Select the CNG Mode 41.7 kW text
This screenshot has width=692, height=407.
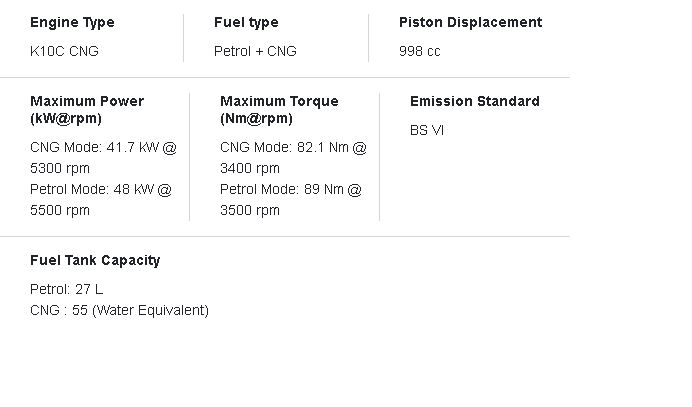pyautogui.click(x=103, y=147)
